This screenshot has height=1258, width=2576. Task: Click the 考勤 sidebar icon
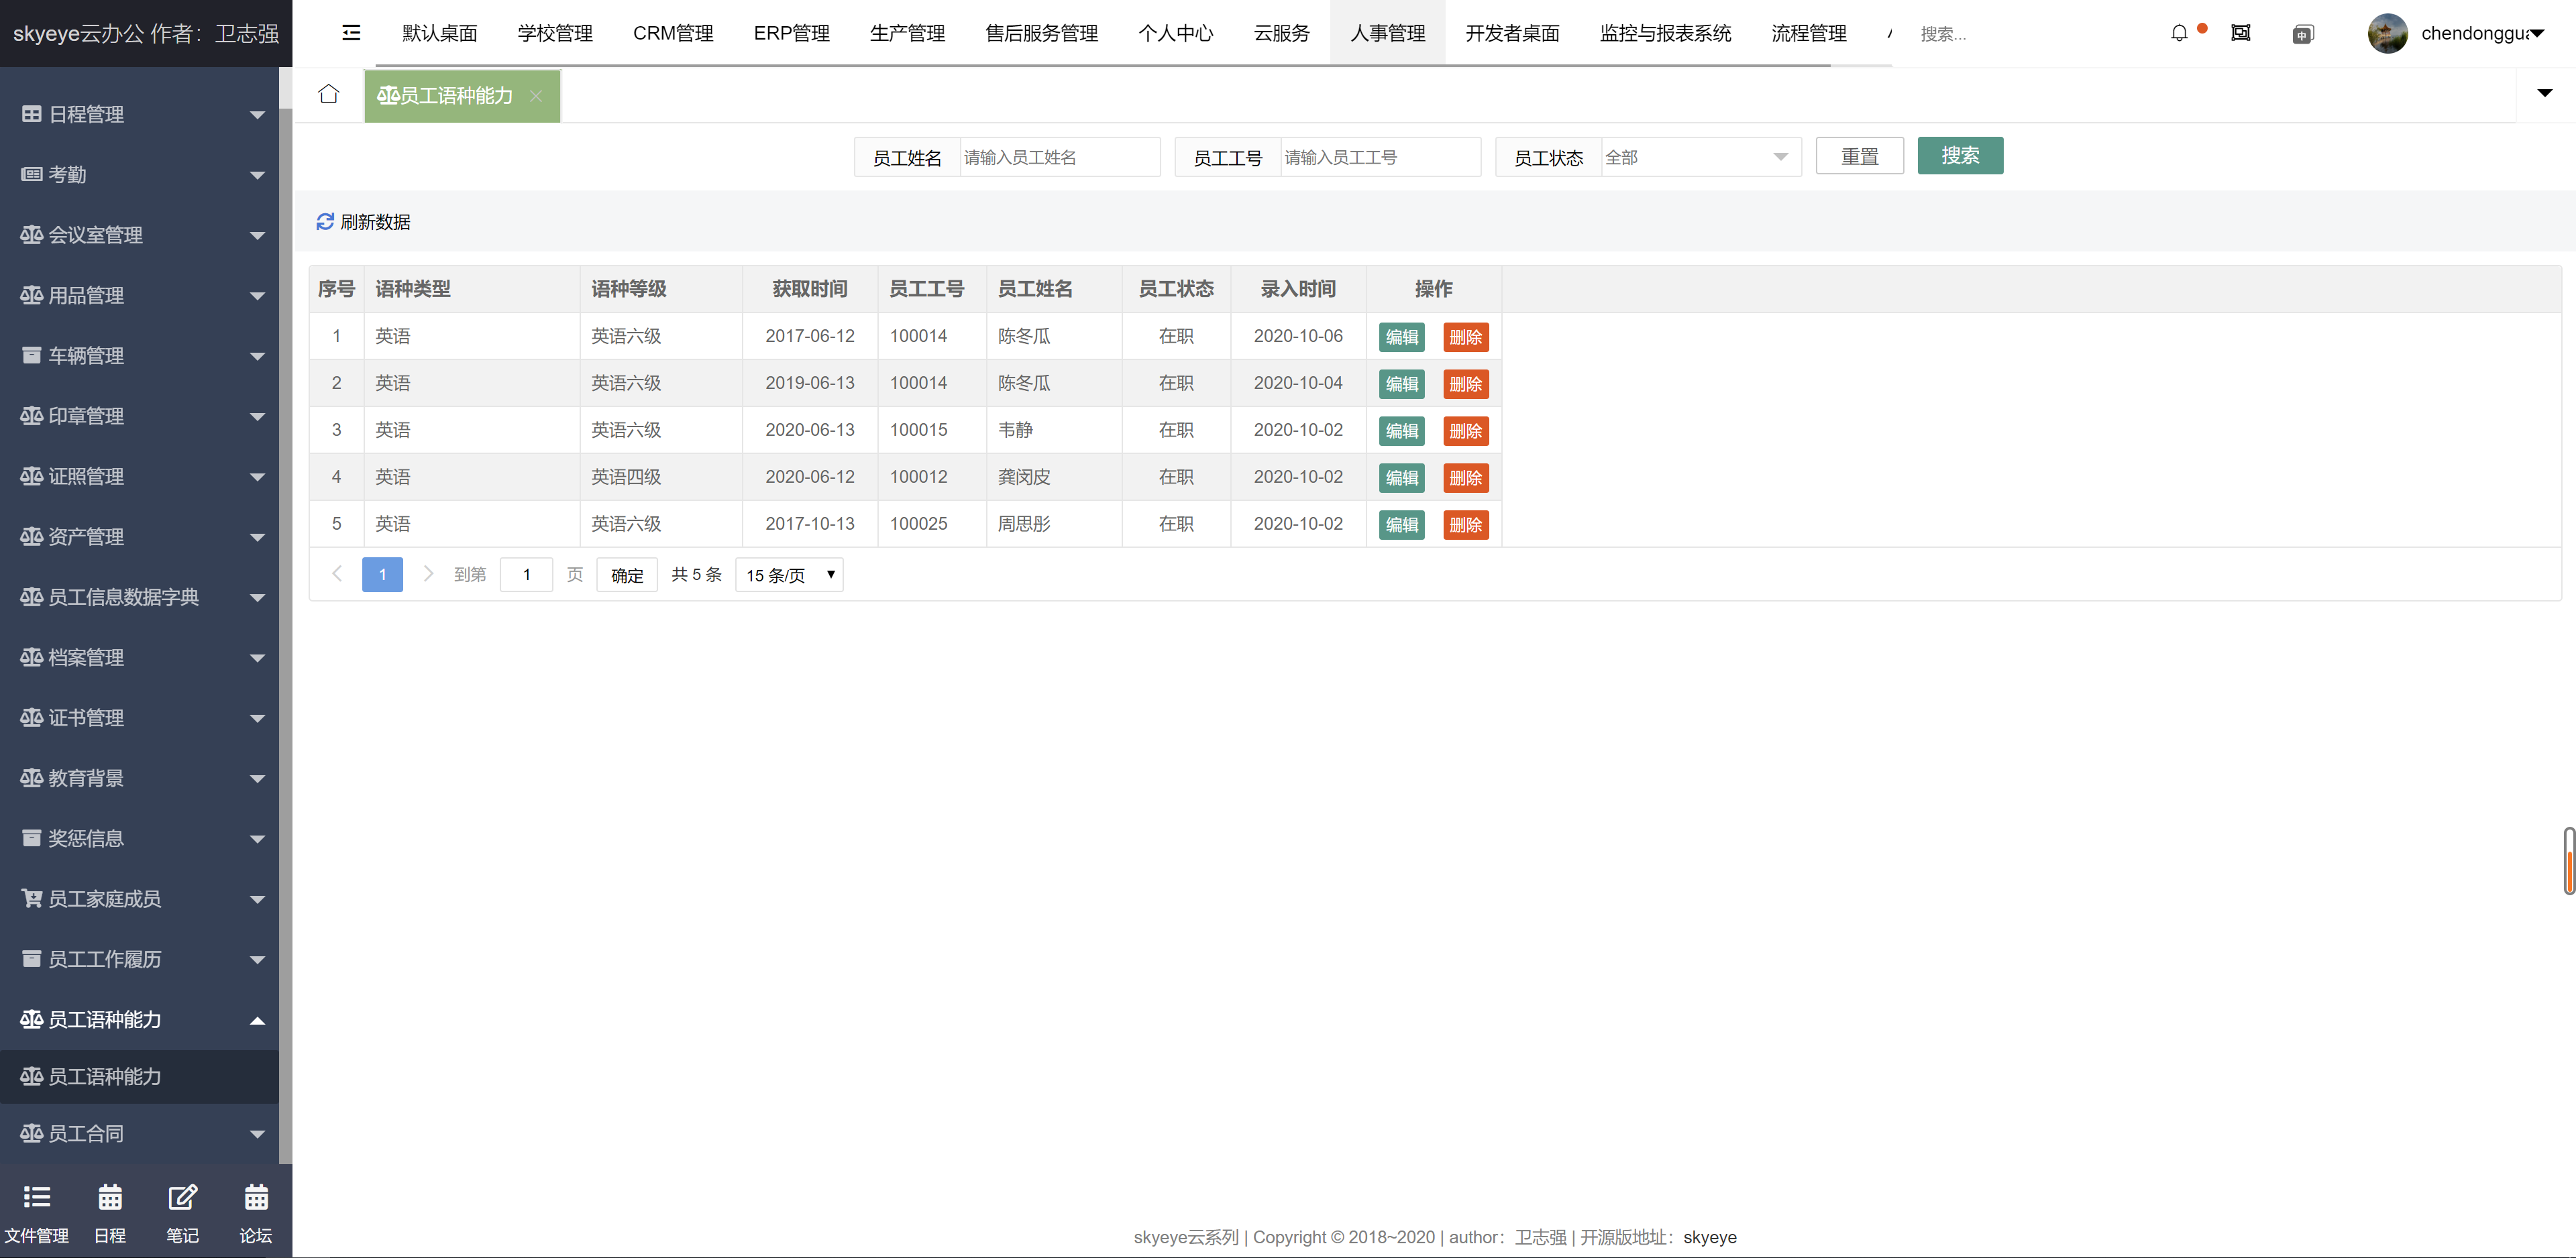click(32, 174)
